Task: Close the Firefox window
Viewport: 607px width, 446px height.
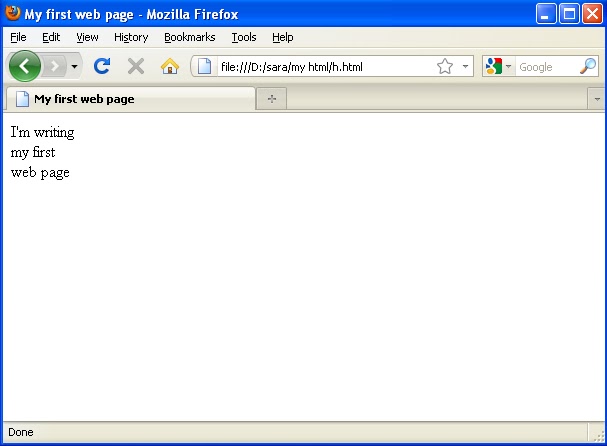Action: pos(592,14)
